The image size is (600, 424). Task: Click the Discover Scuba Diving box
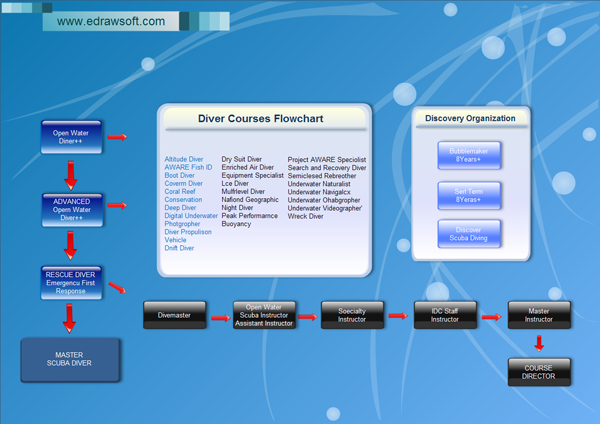click(469, 234)
